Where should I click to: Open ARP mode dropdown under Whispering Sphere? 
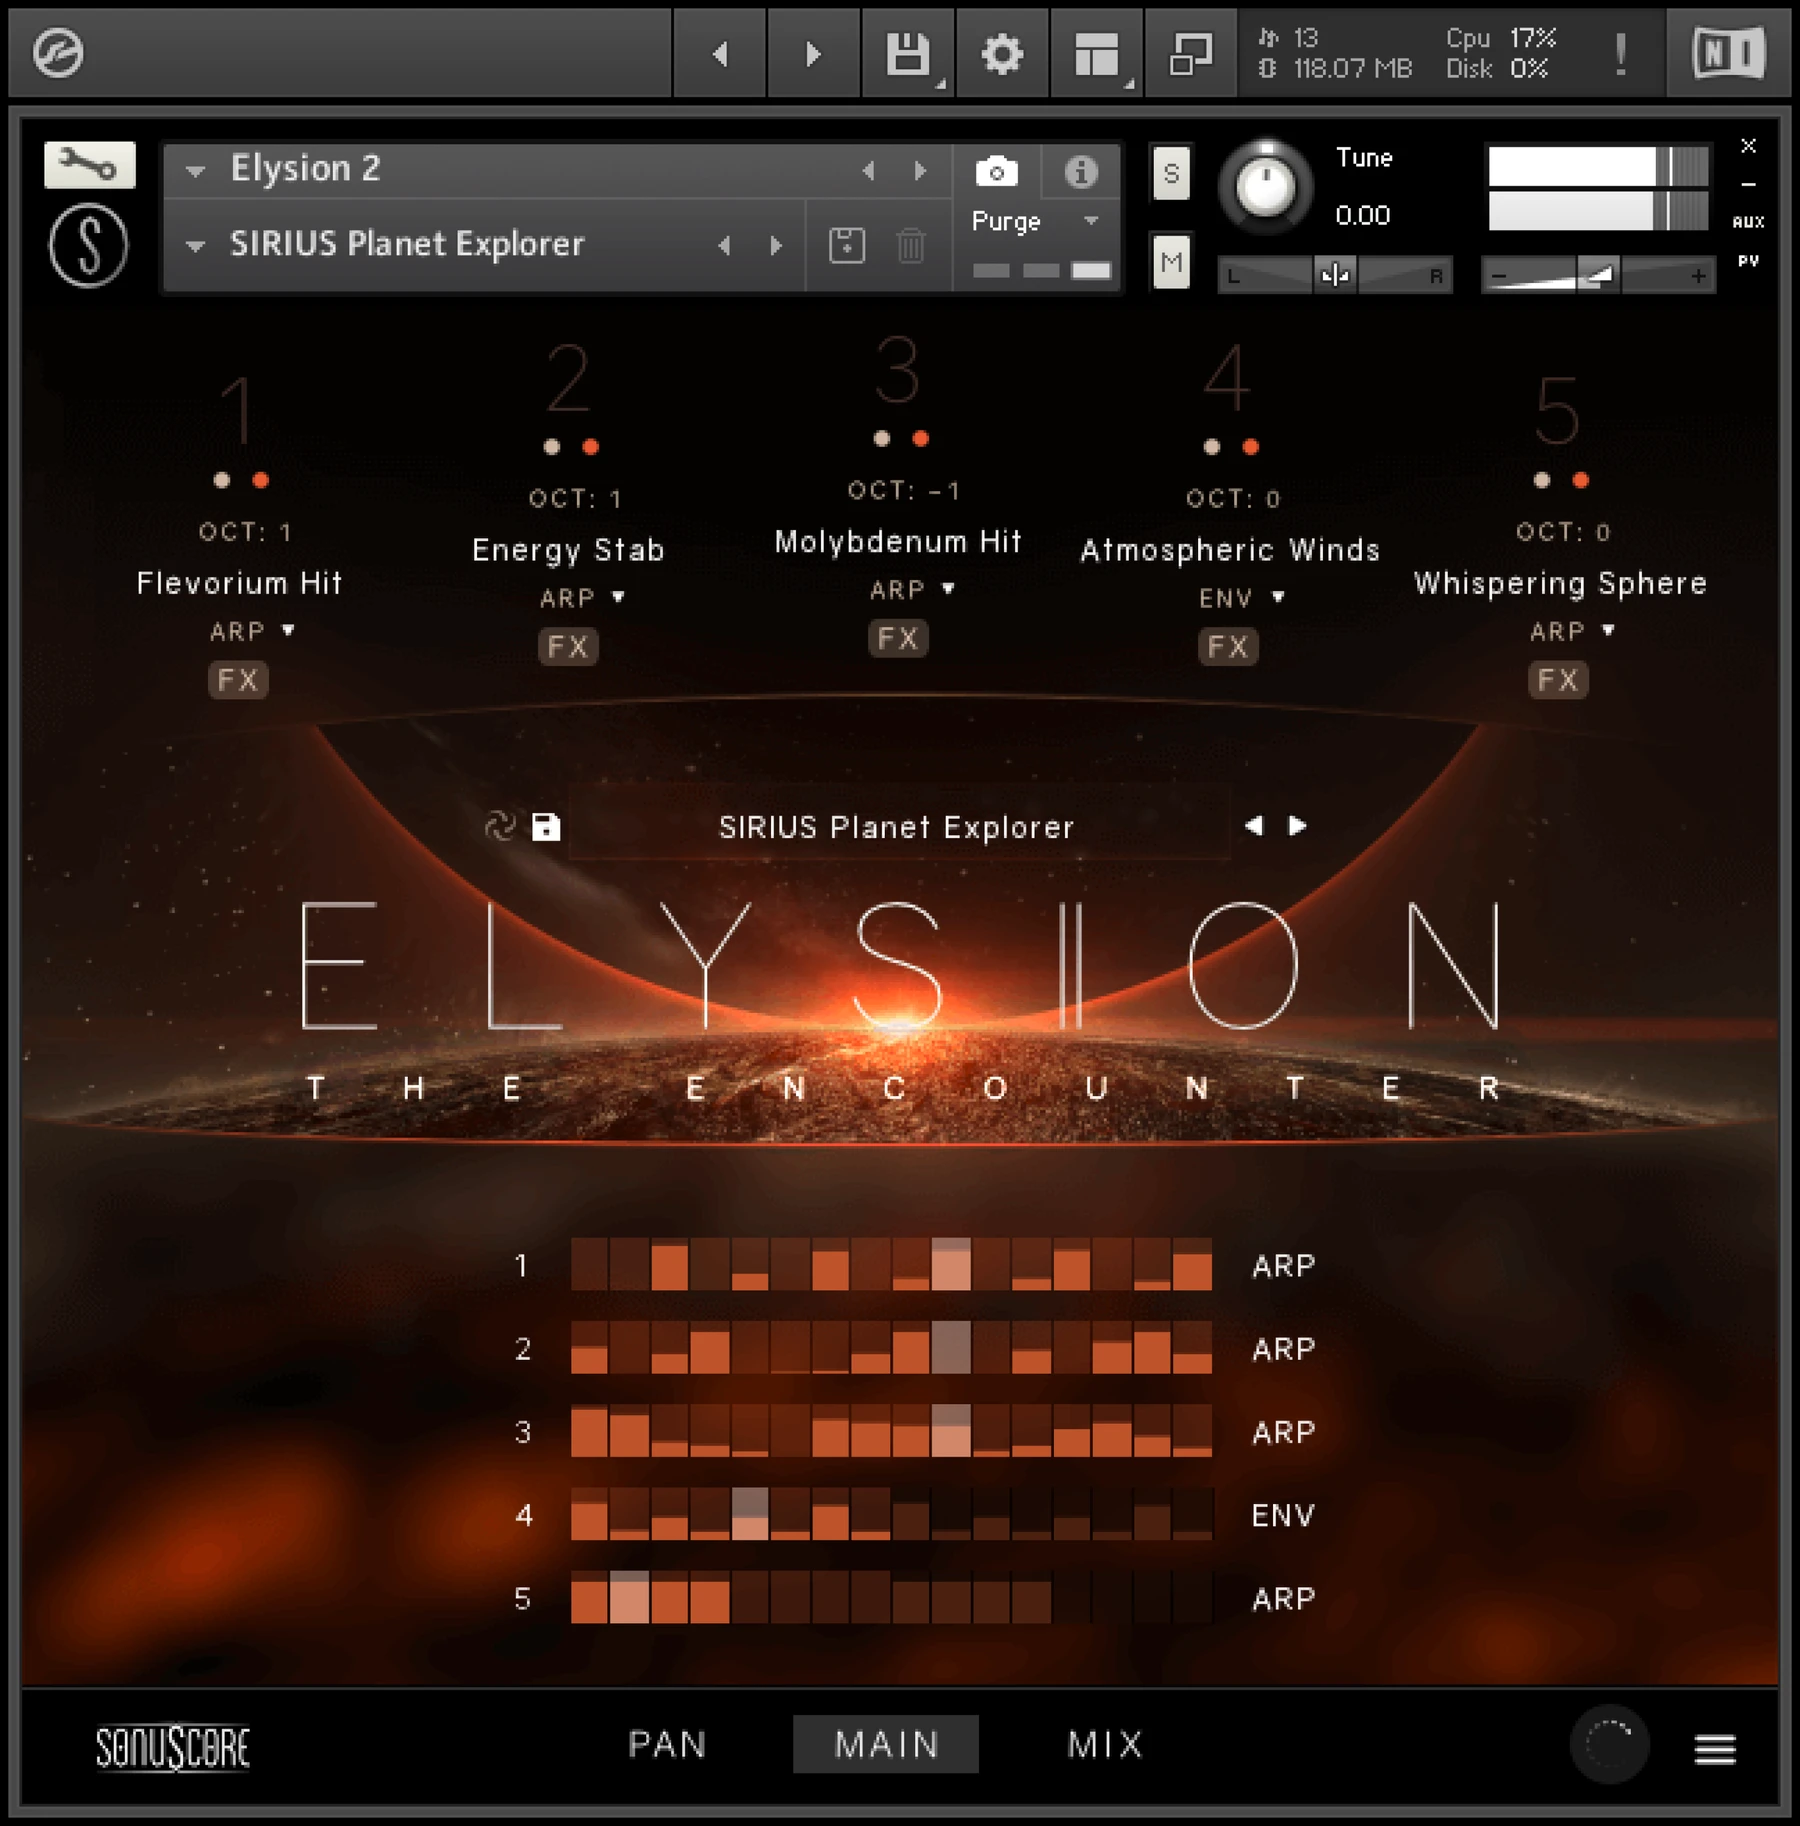[1571, 631]
